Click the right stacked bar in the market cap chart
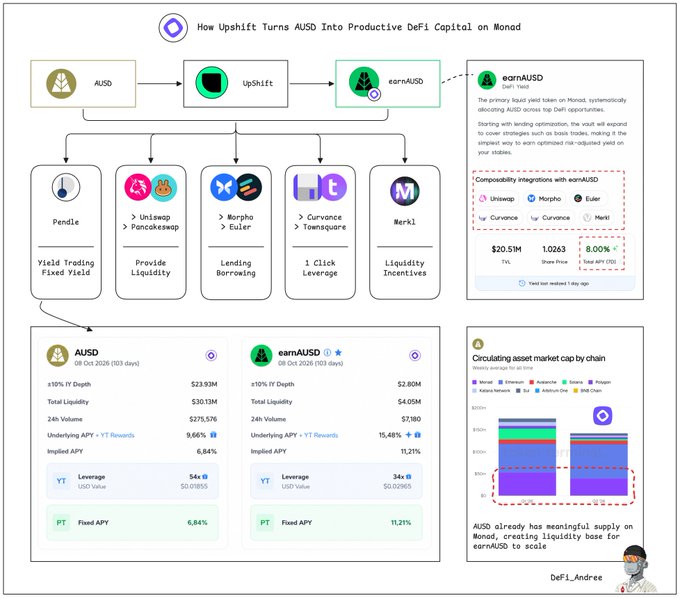 pos(599,464)
